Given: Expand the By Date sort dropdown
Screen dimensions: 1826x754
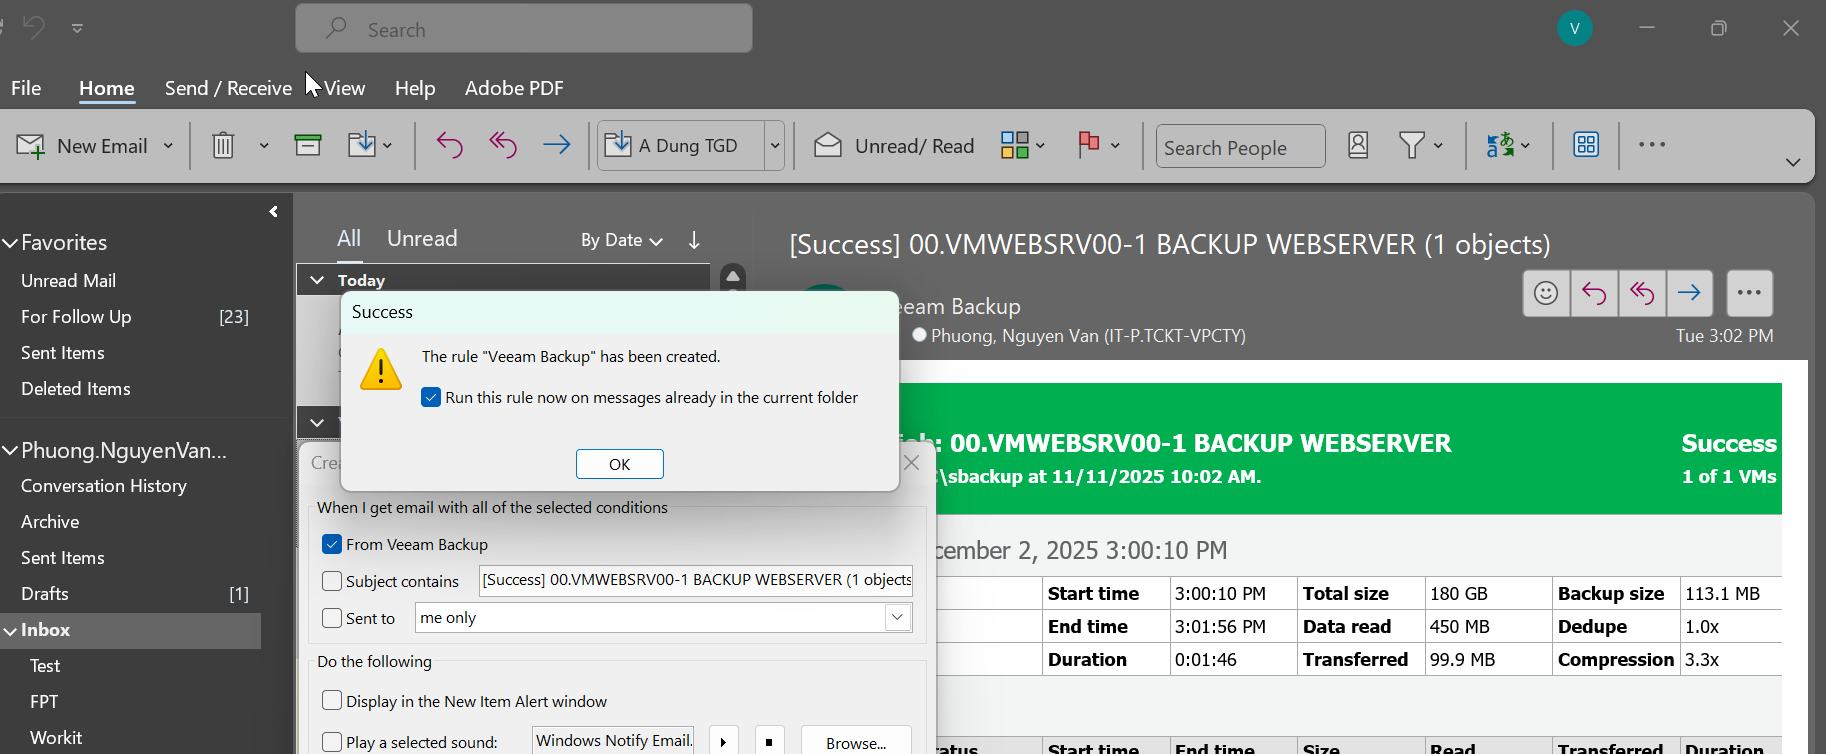Looking at the screenshot, I should point(621,240).
